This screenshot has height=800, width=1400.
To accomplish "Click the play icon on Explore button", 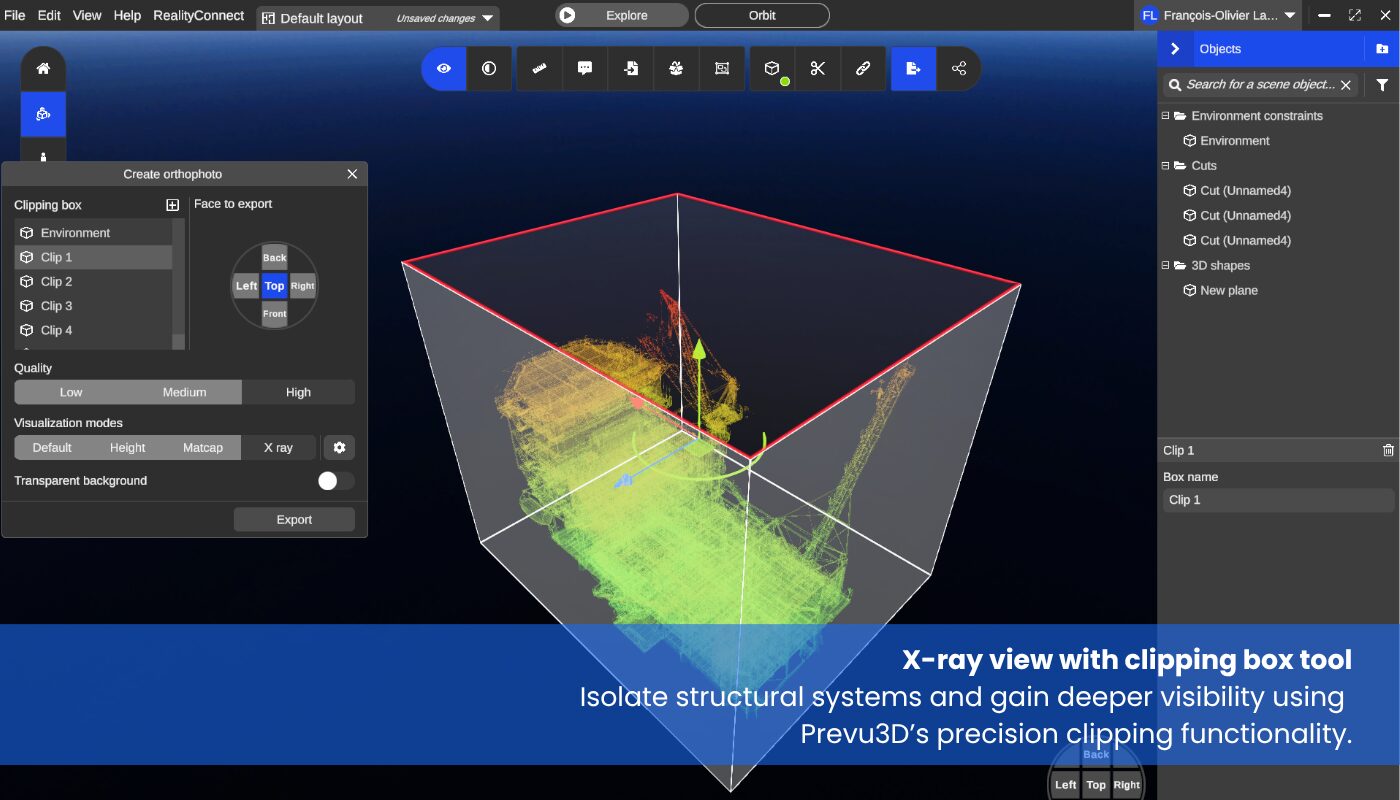I will point(567,15).
